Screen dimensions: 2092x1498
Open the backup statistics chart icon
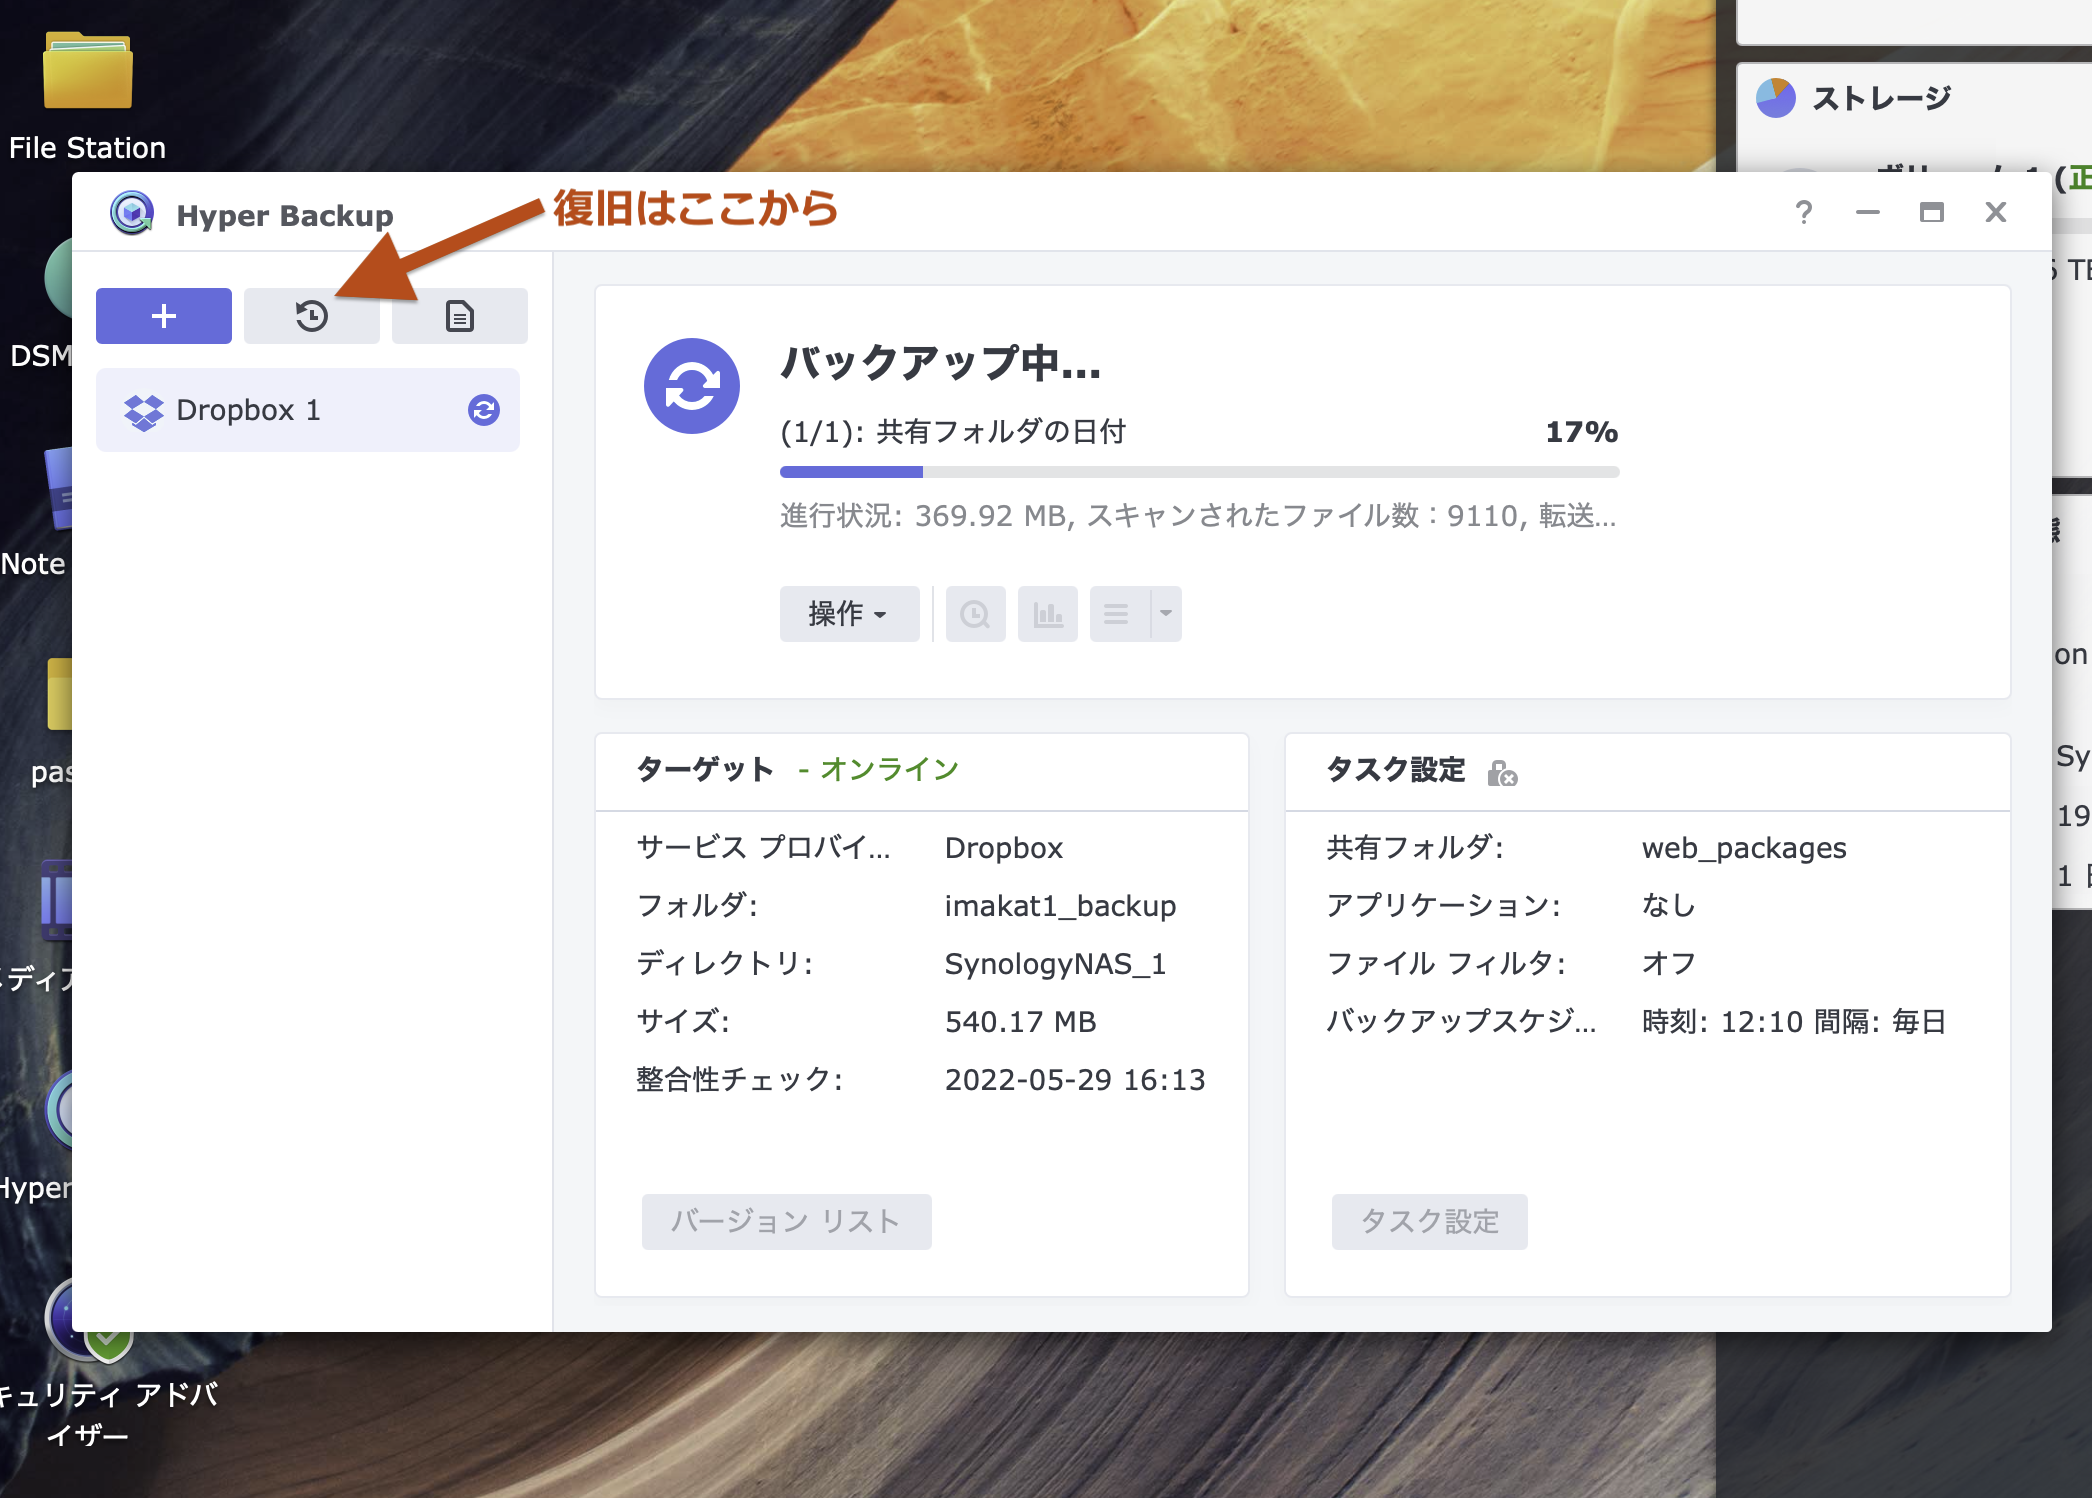click(1047, 614)
